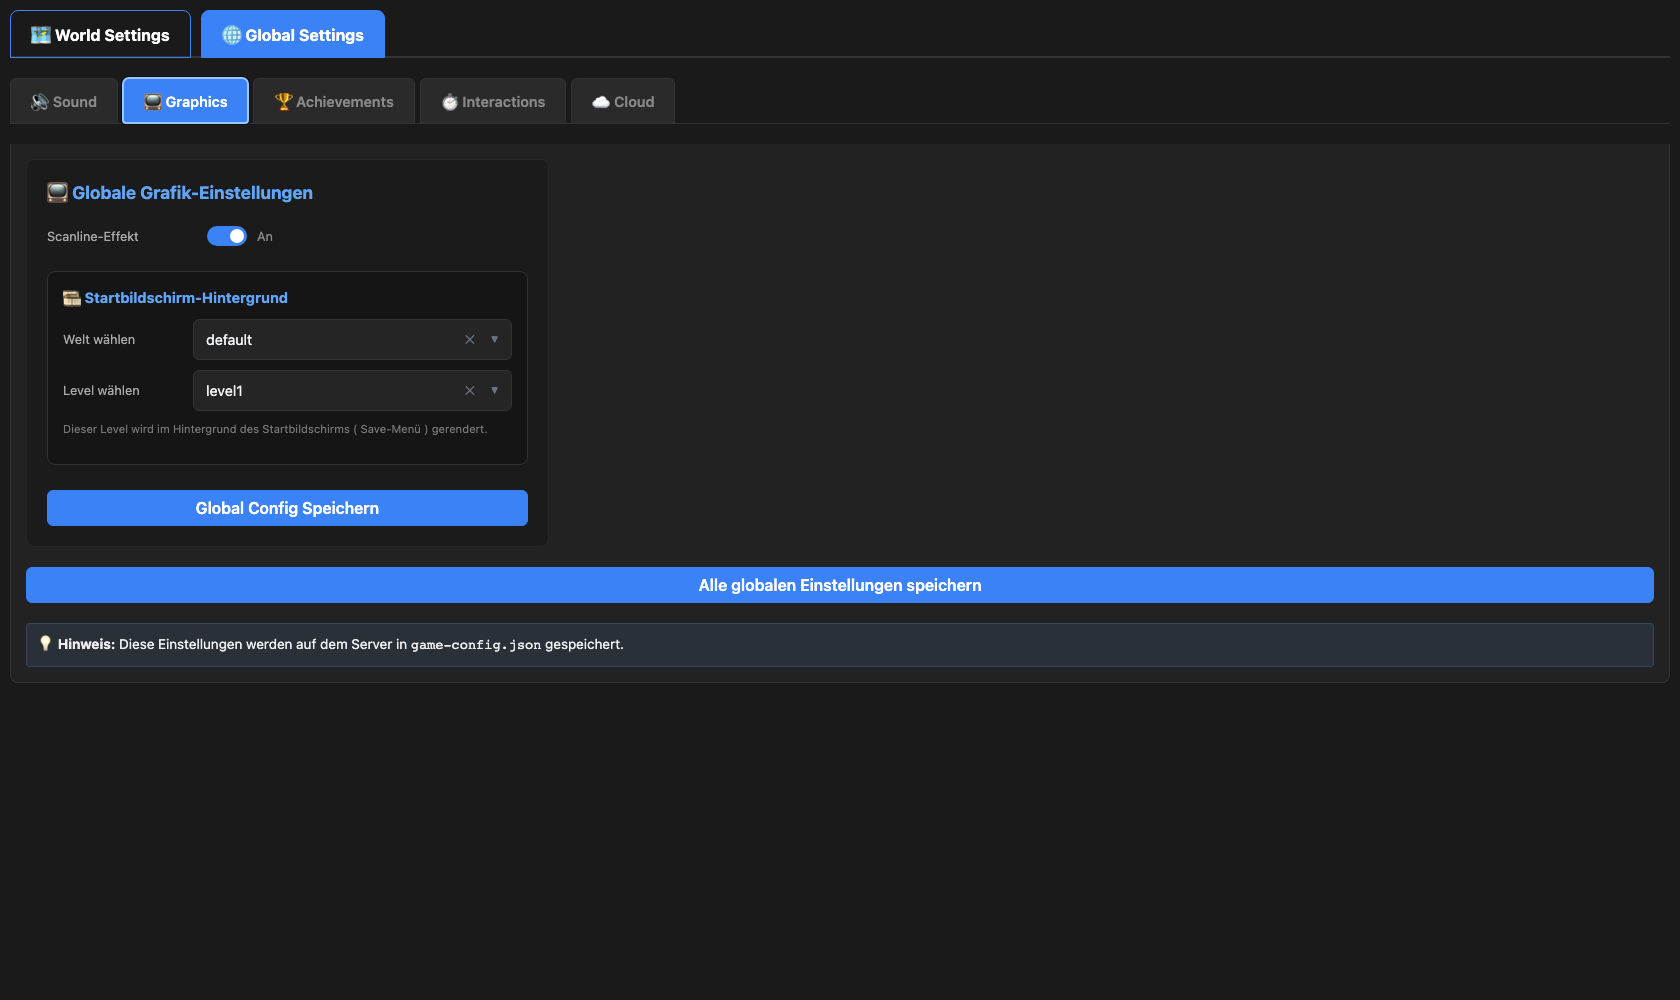Clear the level1 selection

(x=469, y=391)
